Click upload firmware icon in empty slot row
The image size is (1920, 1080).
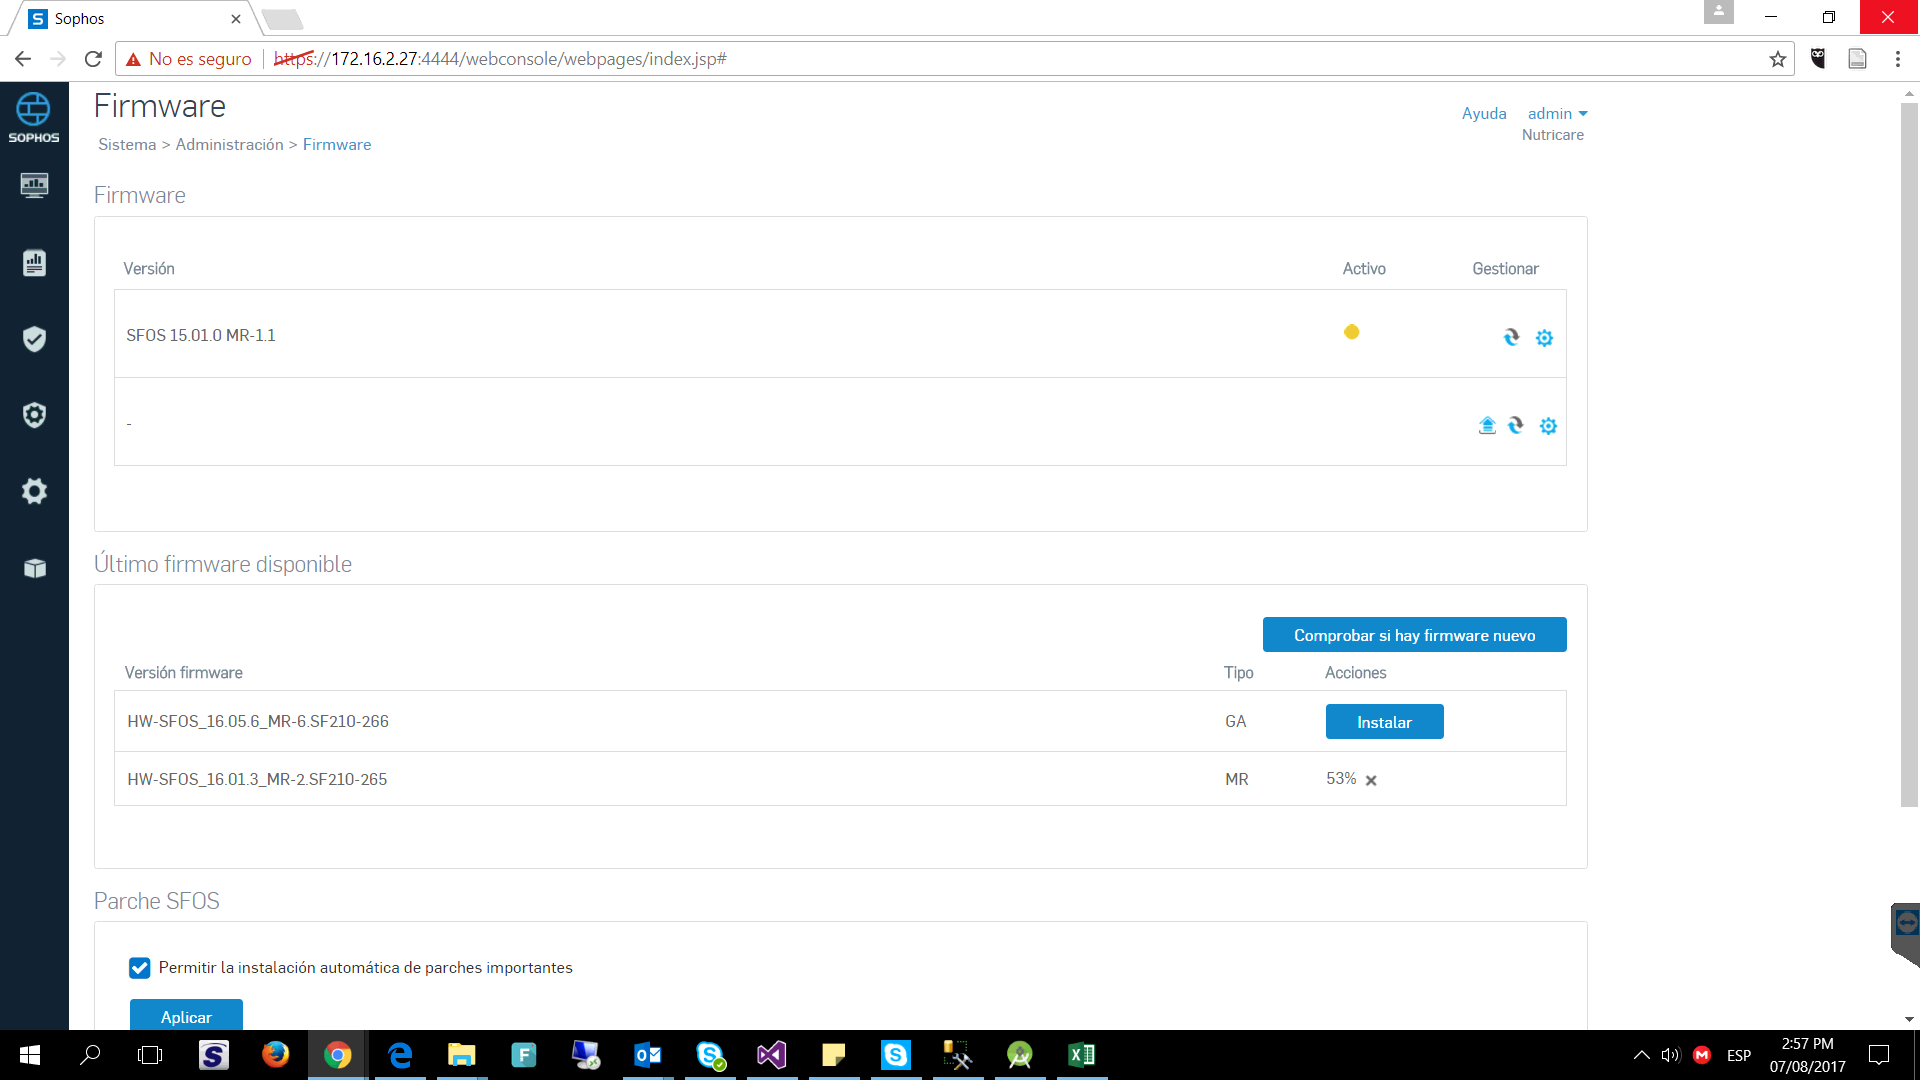pos(1487,426)
